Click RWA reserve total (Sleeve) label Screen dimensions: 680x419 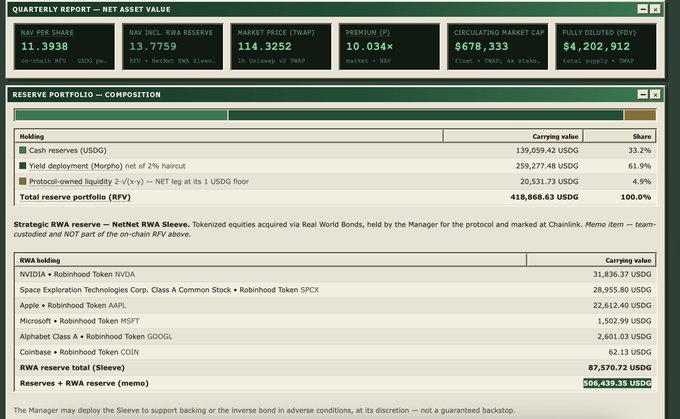tap(72, 368)
